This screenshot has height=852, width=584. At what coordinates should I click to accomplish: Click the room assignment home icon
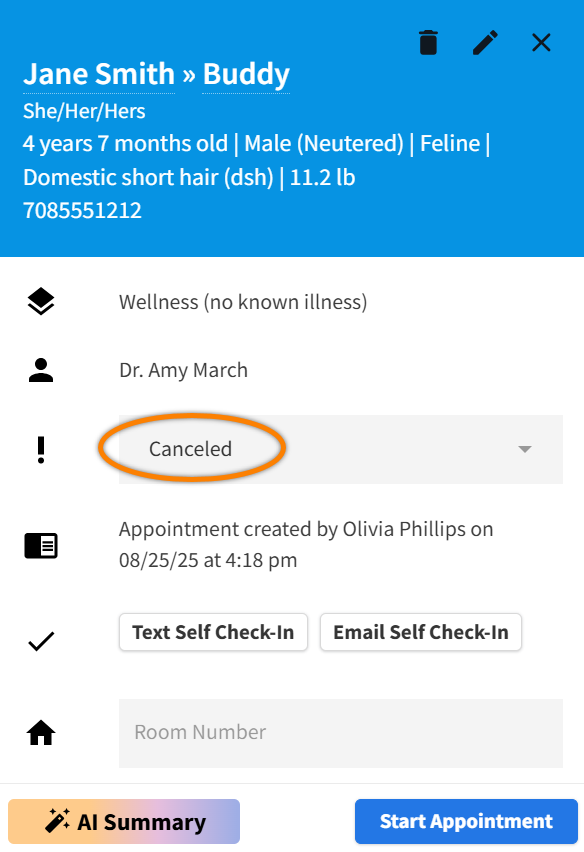pyautogui.click(x=40, y=732)
